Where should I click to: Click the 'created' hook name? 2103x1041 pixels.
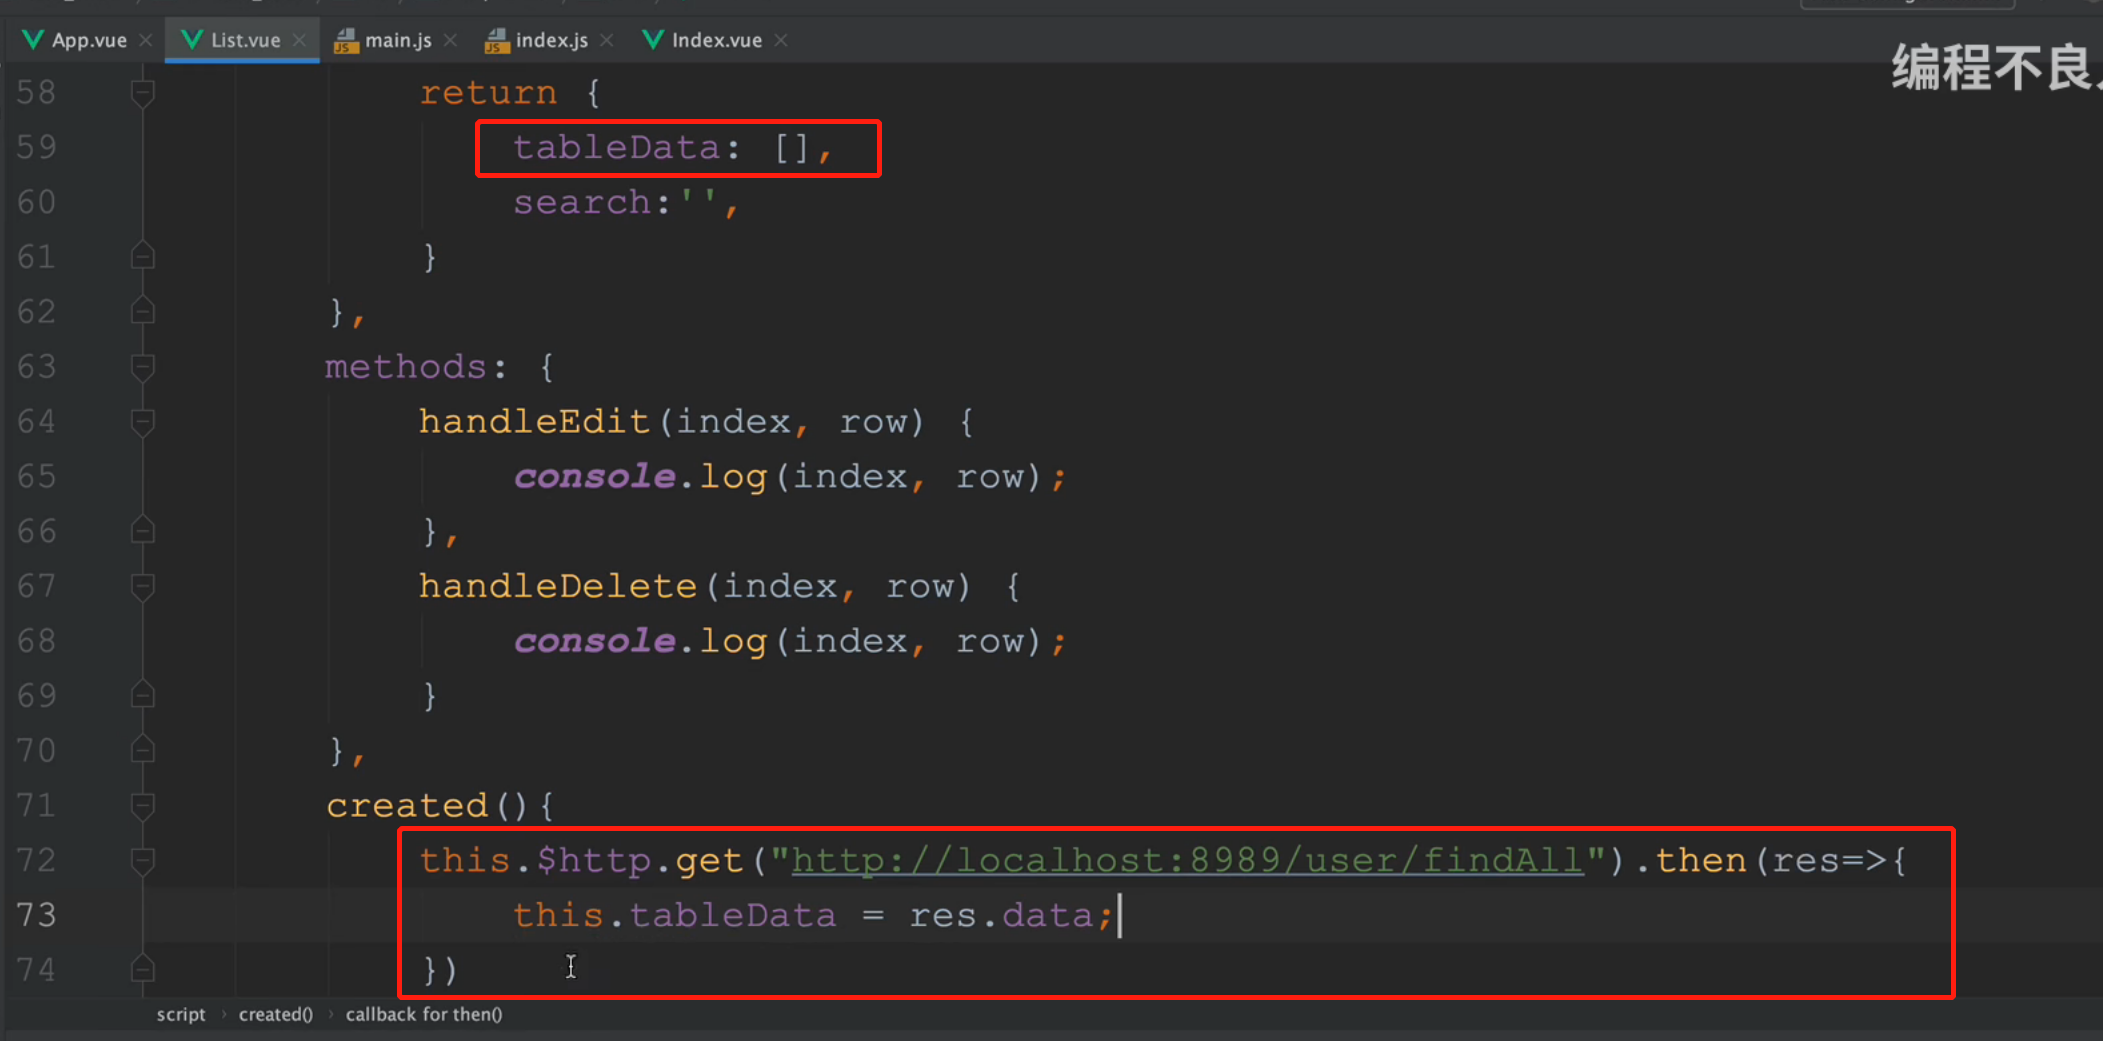[x=407, y=806]
